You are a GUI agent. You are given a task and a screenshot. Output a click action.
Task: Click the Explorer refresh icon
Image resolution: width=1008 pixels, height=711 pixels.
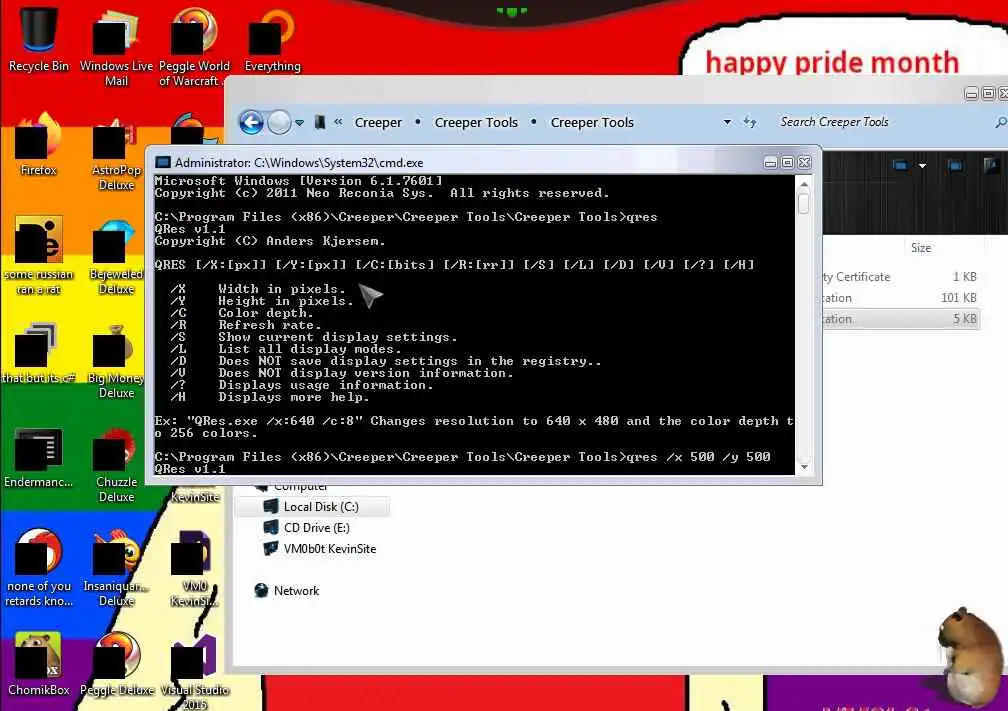coord(750,122)
